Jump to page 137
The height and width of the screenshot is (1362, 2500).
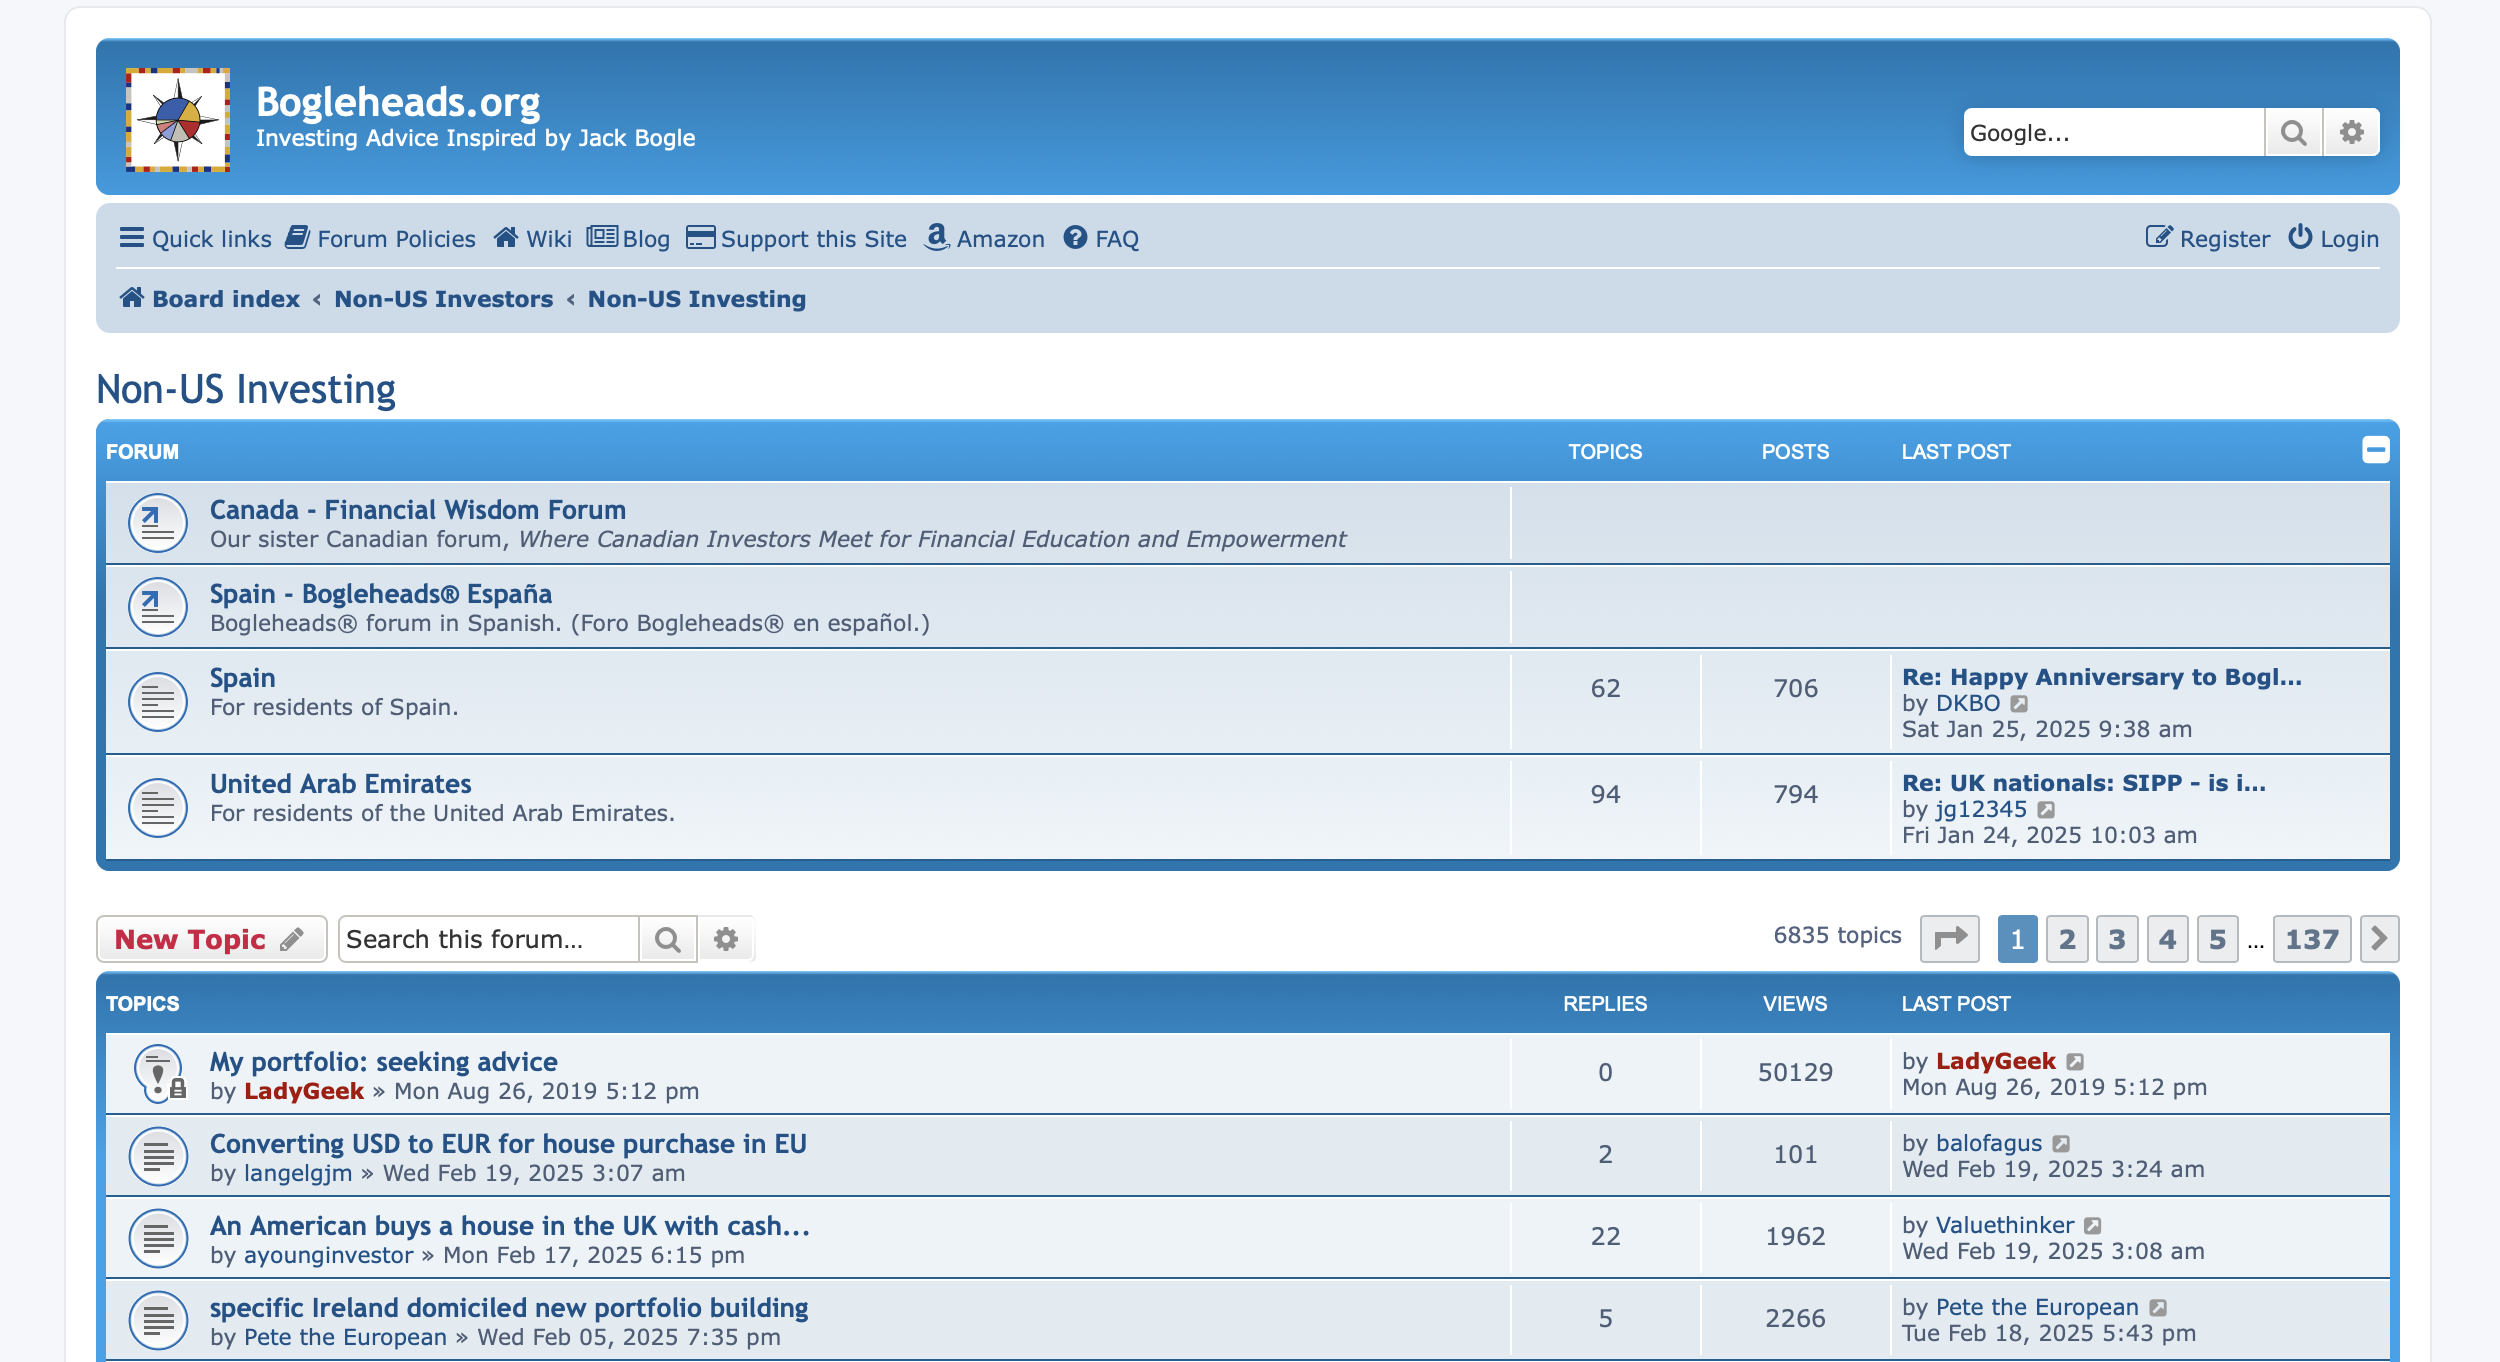(x=2311, y=939)
